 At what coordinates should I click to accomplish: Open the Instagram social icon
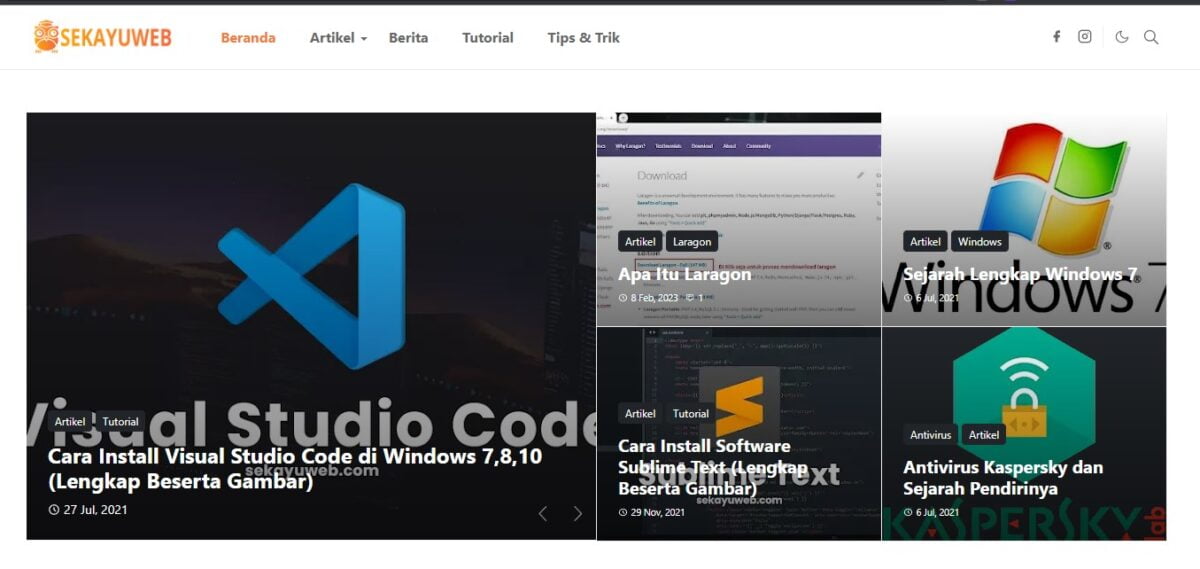tap(1085, 37)
